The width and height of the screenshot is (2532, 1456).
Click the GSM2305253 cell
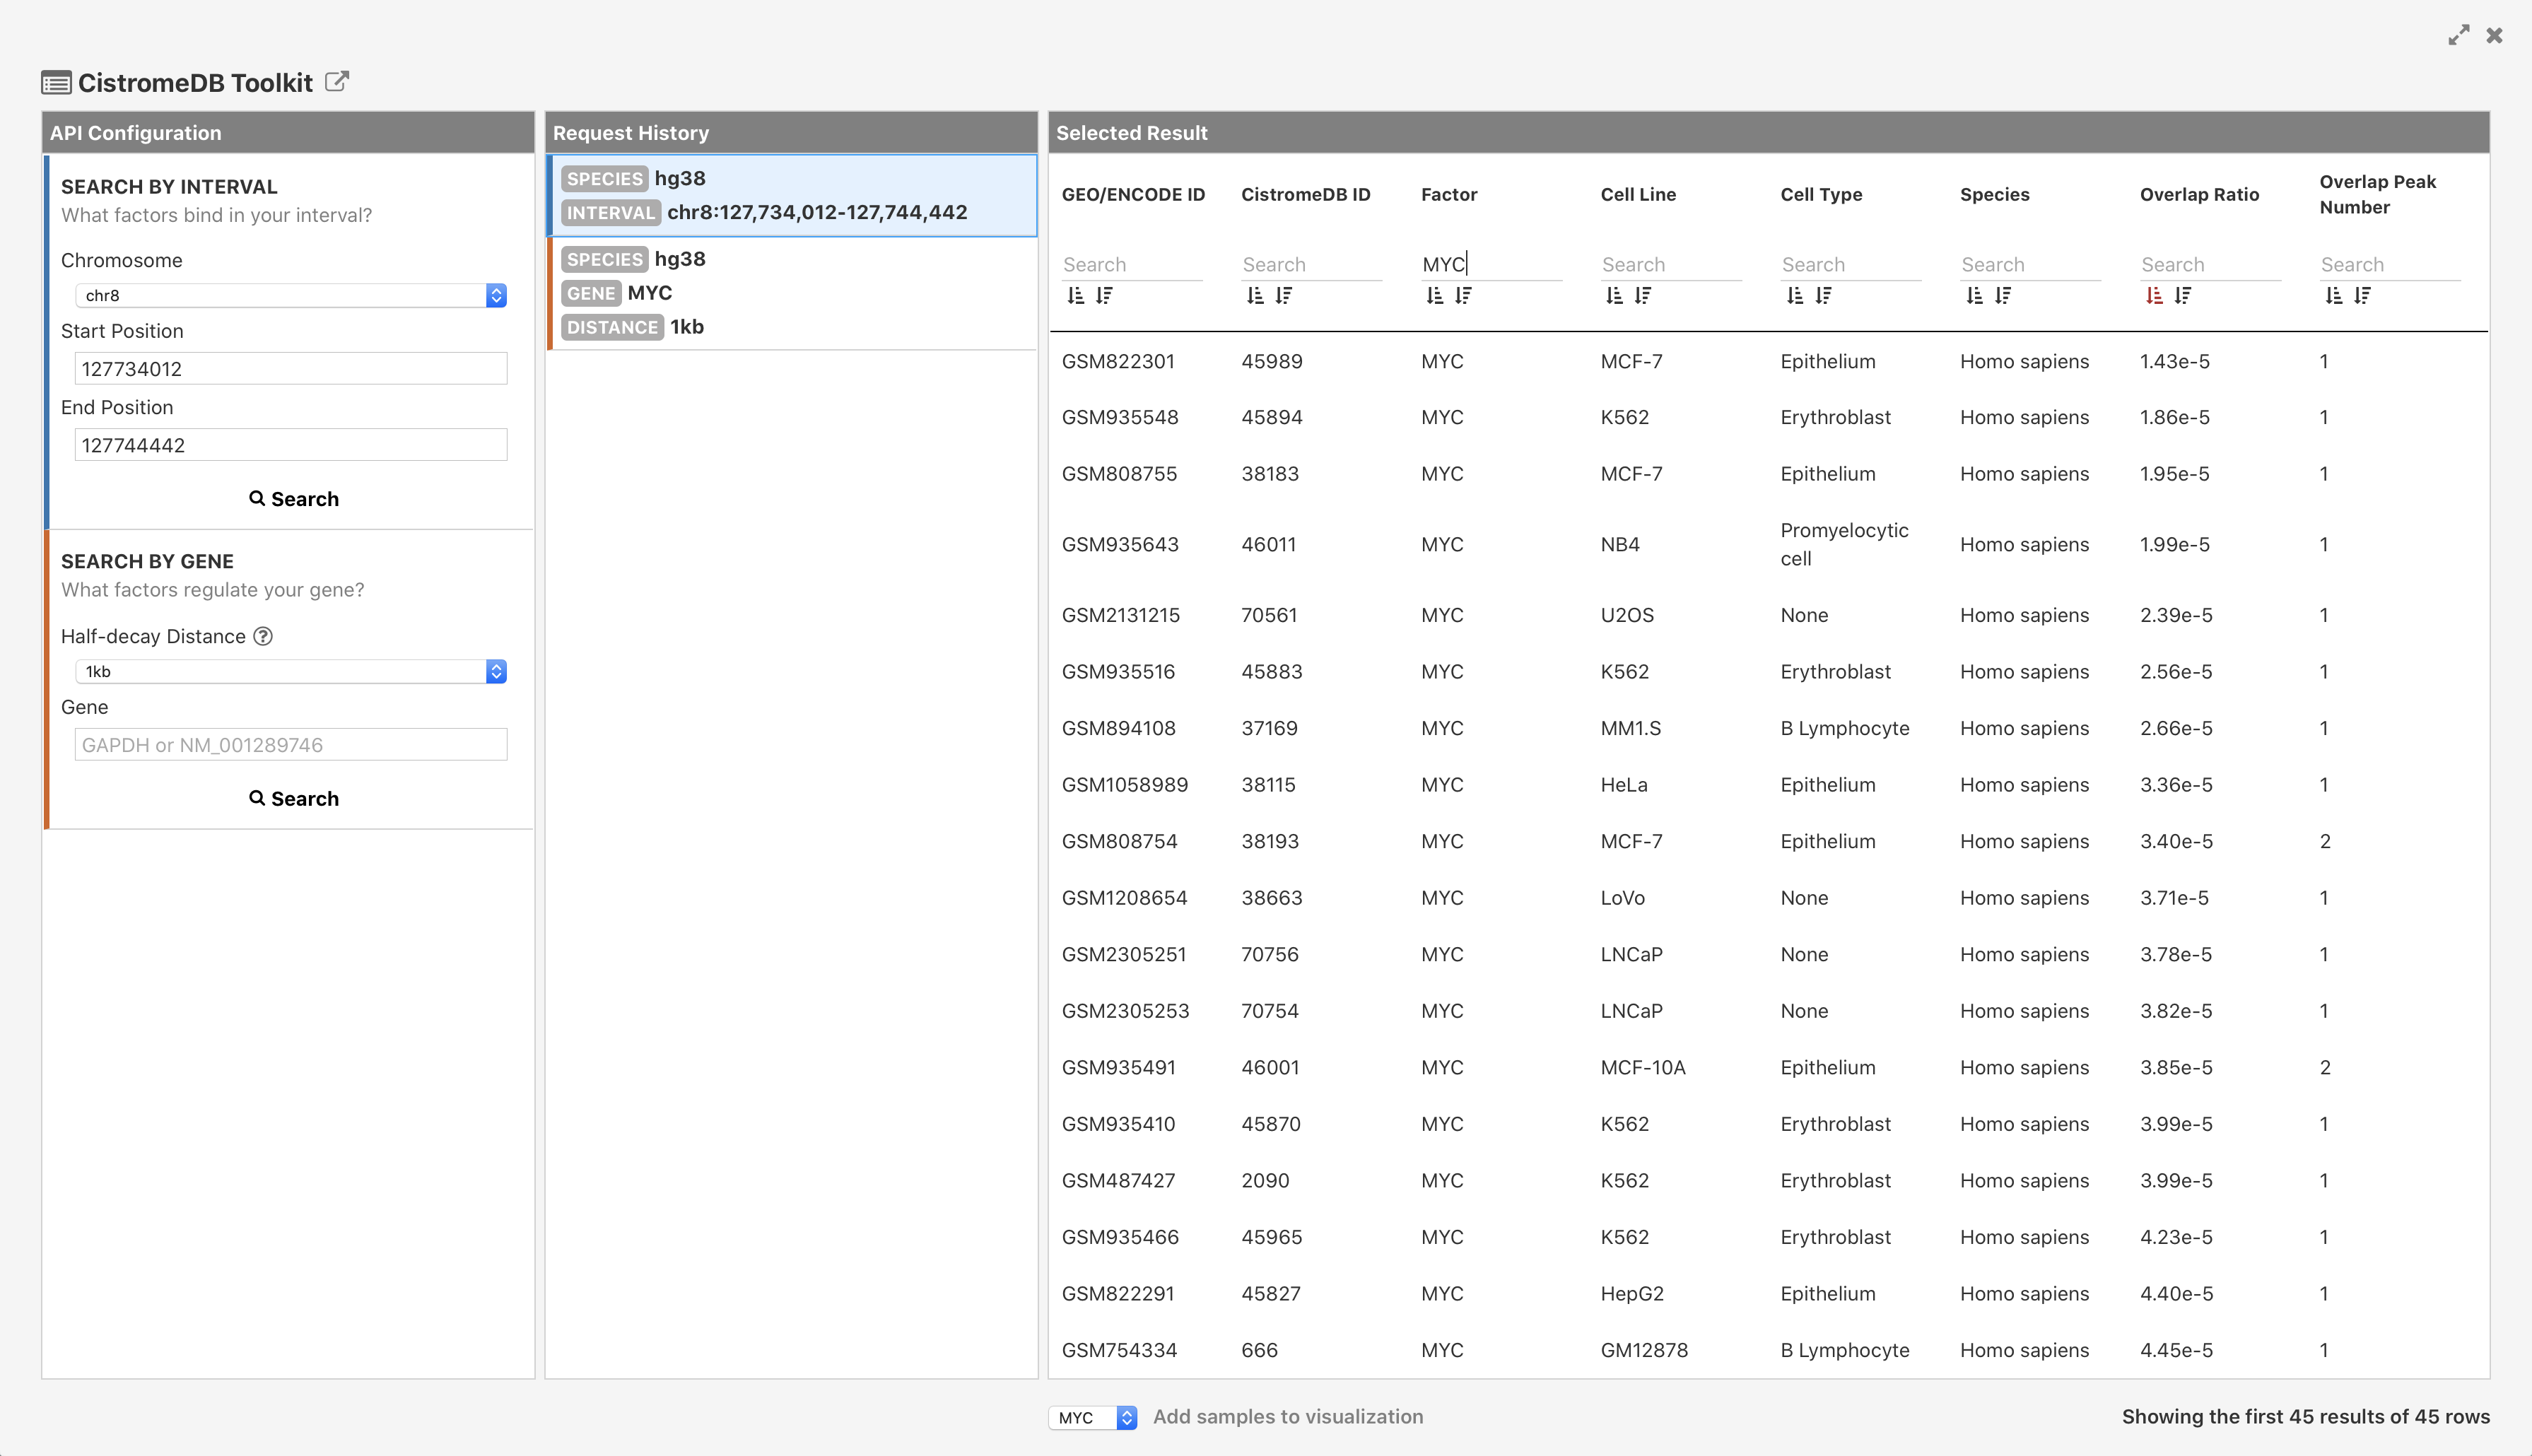(x=1126, y=1011)
